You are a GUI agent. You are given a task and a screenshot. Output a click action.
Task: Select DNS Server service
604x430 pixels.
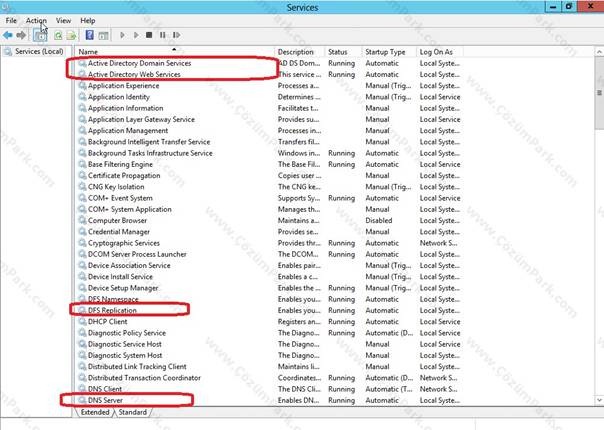(x=105, y=400)
